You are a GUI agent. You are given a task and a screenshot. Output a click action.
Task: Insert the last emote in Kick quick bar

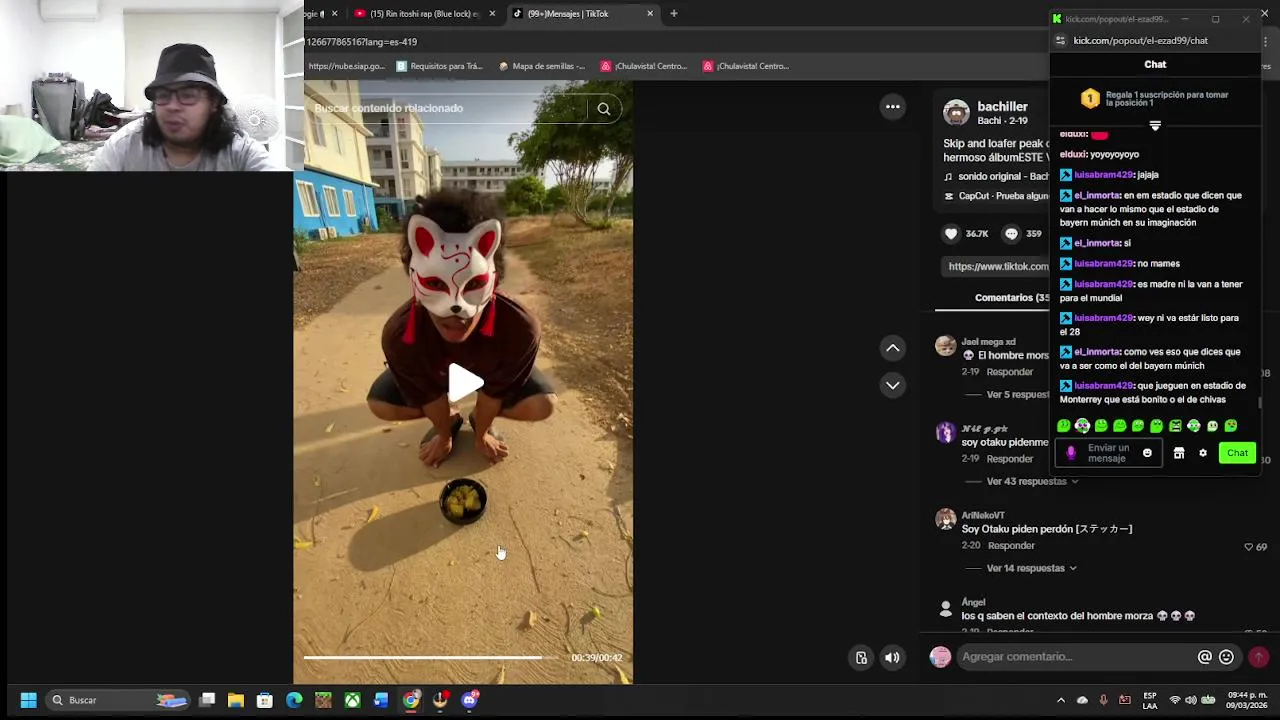1231,426
